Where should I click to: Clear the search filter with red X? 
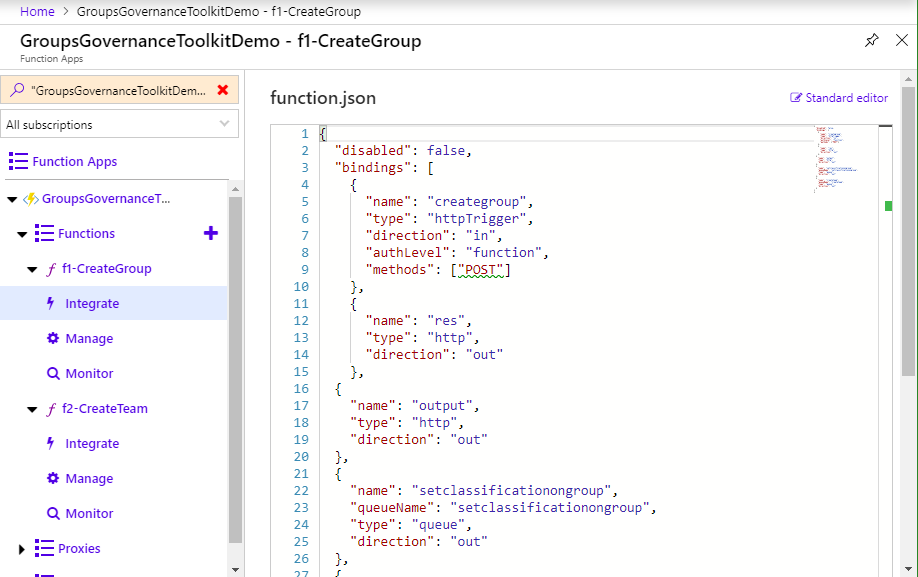tap(222, 90)
